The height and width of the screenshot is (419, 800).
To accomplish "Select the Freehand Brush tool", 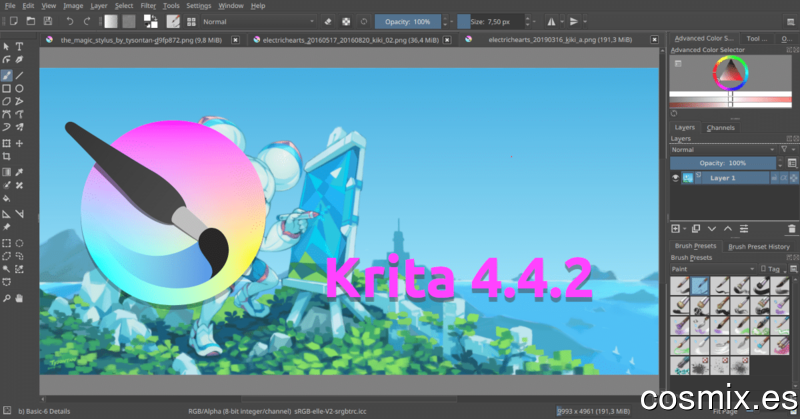I will [x=6, y=76].
